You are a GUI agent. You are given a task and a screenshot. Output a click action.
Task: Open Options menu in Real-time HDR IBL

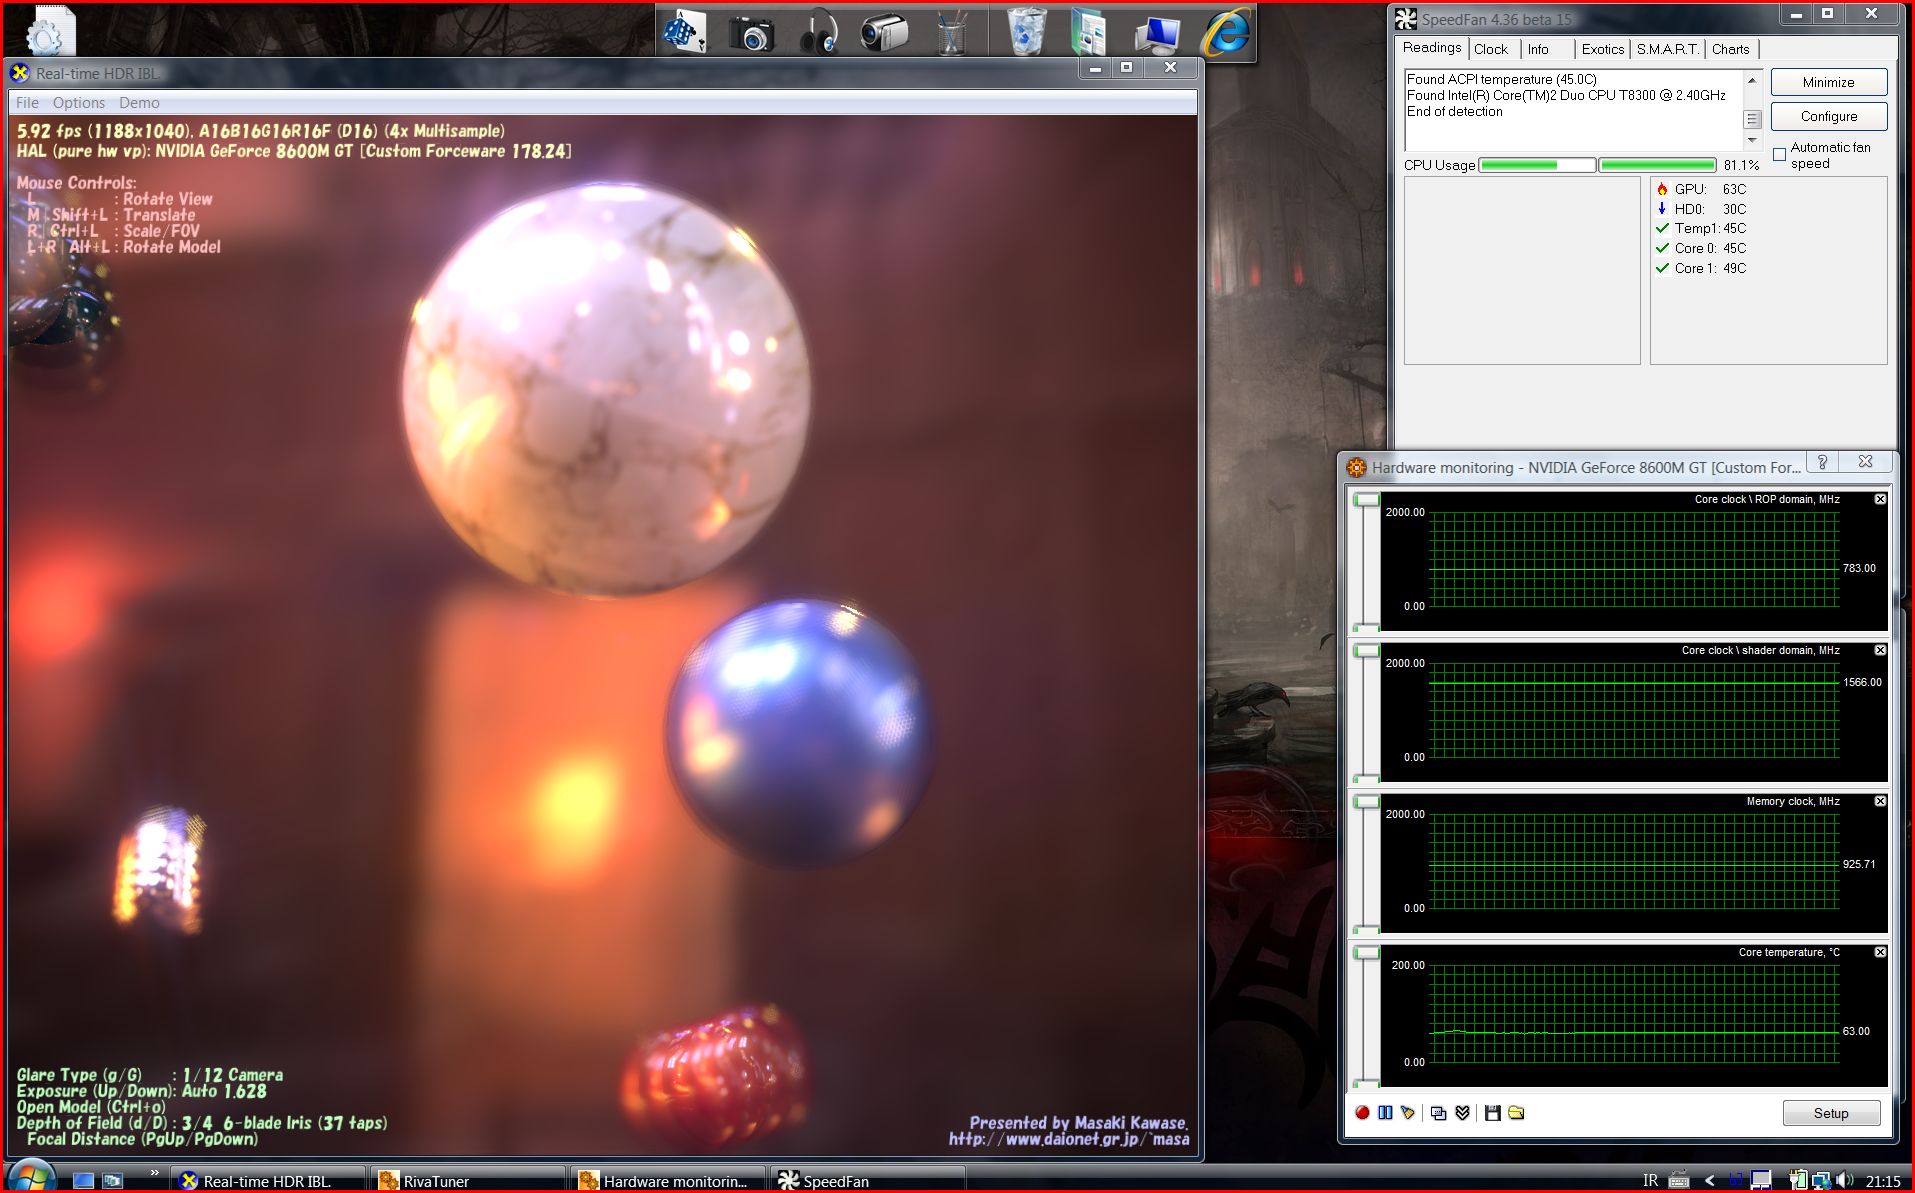(79, 102)
